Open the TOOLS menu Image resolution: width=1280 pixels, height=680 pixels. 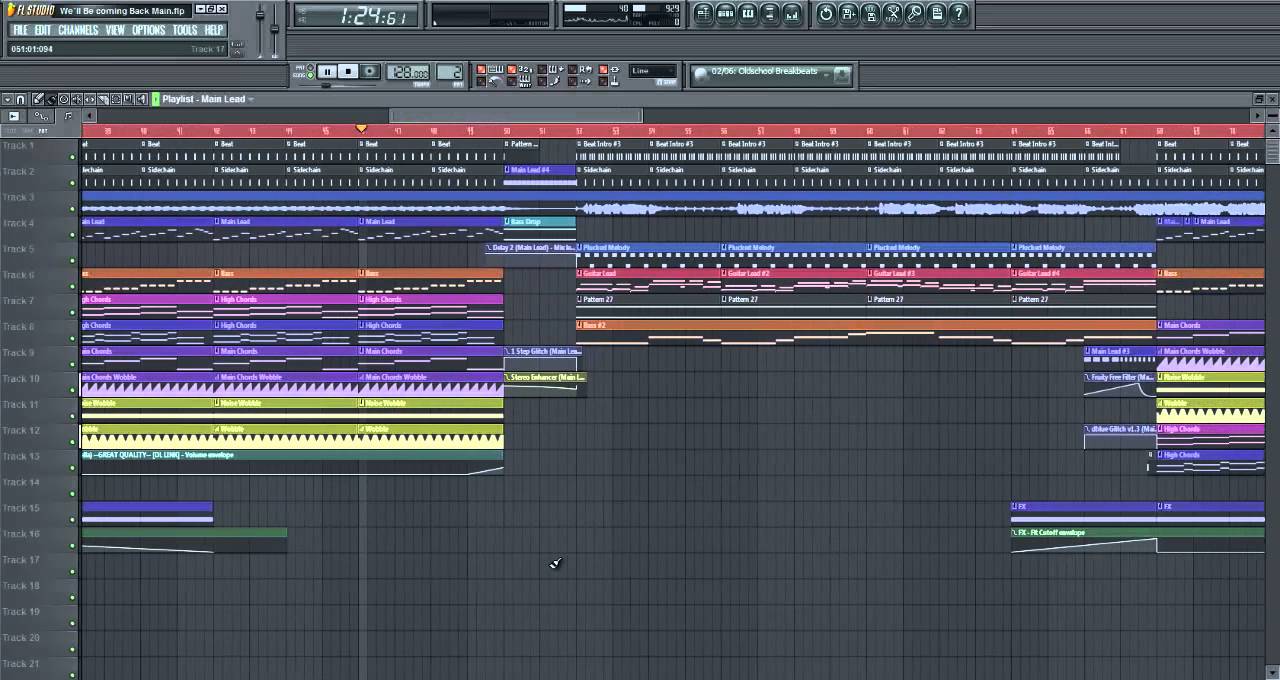point(185,30)
